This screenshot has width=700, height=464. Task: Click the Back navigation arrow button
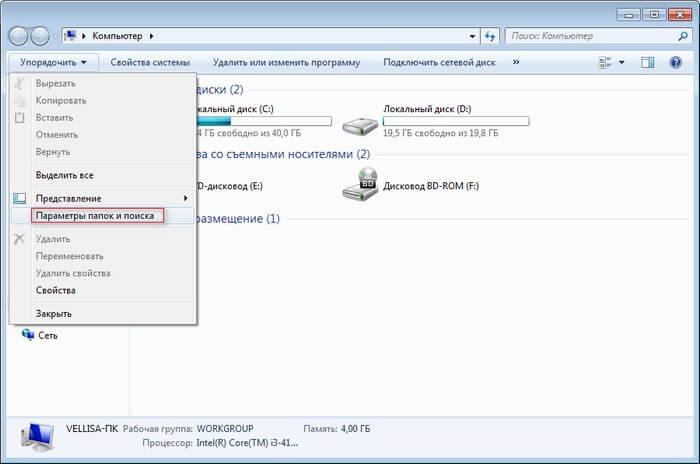pyautogui.click(x=20, y=36)
